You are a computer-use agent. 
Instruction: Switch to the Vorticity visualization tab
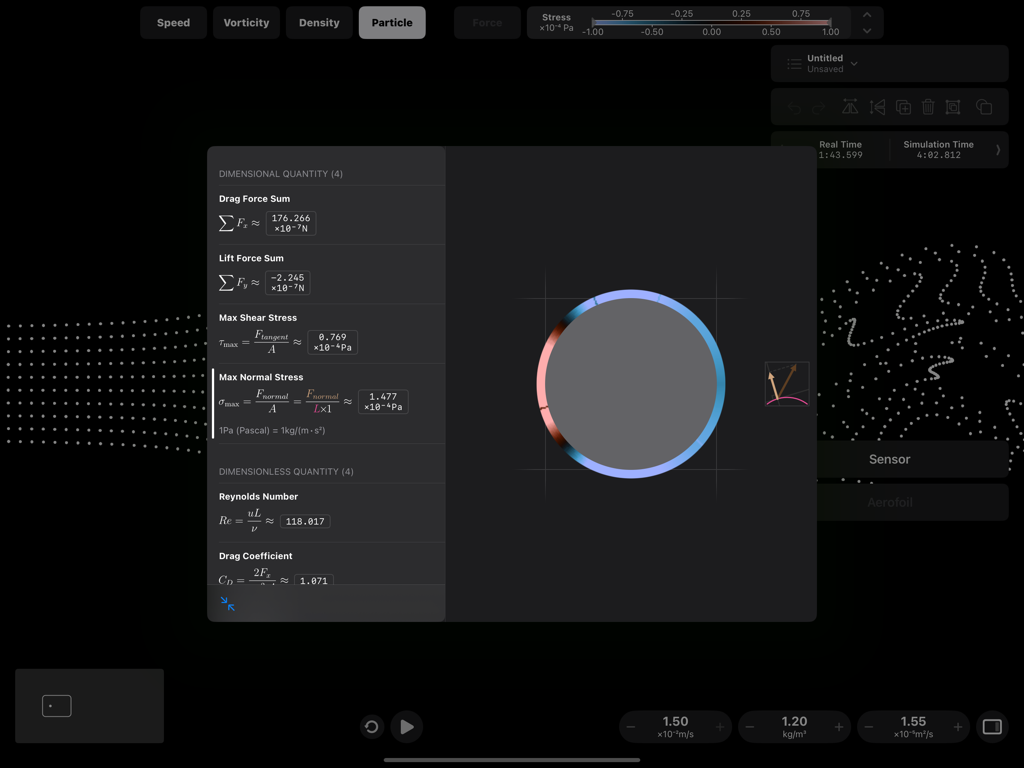[x=246, y=21]
